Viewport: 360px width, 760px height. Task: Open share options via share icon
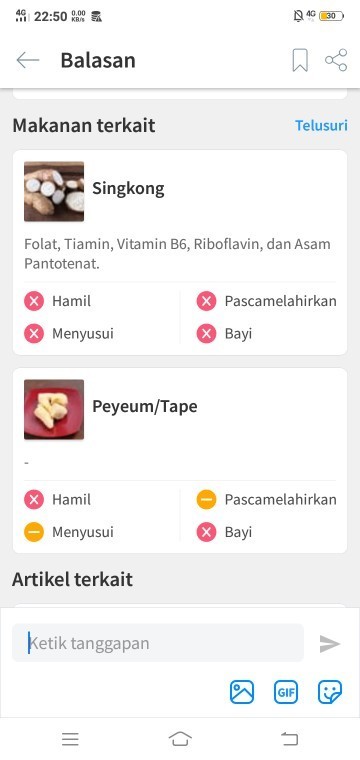(x=336, y=60)
